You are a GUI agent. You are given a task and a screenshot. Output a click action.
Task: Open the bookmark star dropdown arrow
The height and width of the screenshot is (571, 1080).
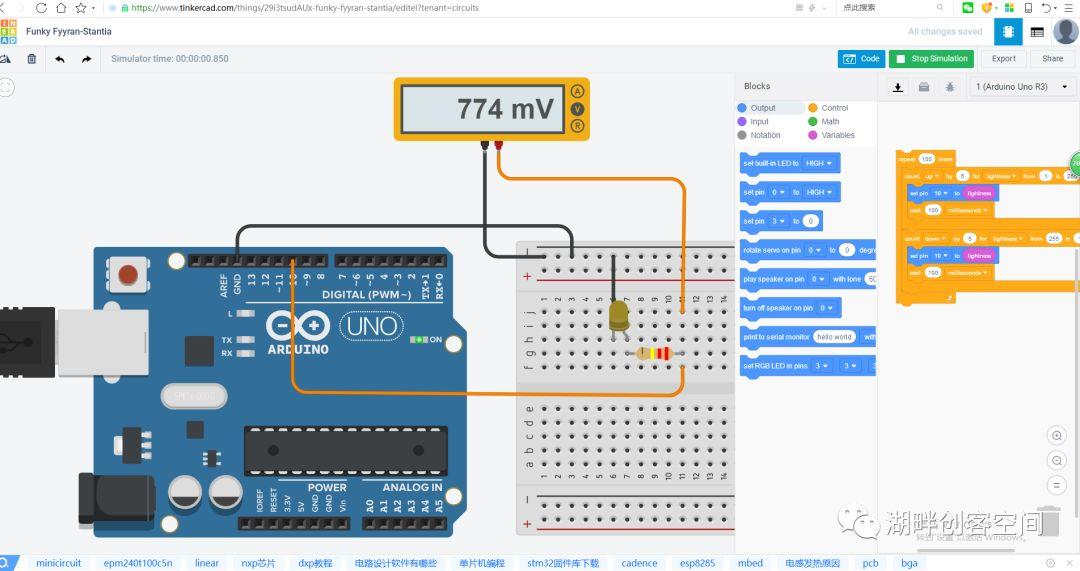(94, 8)
